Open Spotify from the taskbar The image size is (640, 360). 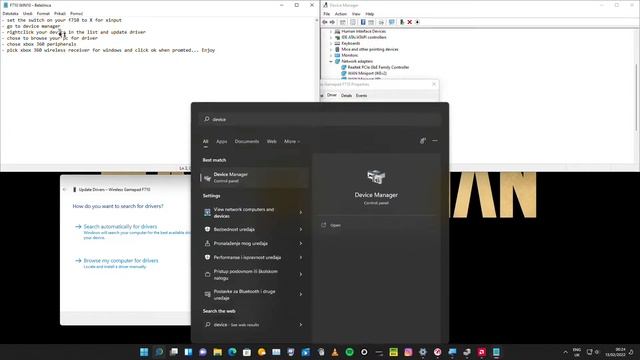(x=349, y=352)
